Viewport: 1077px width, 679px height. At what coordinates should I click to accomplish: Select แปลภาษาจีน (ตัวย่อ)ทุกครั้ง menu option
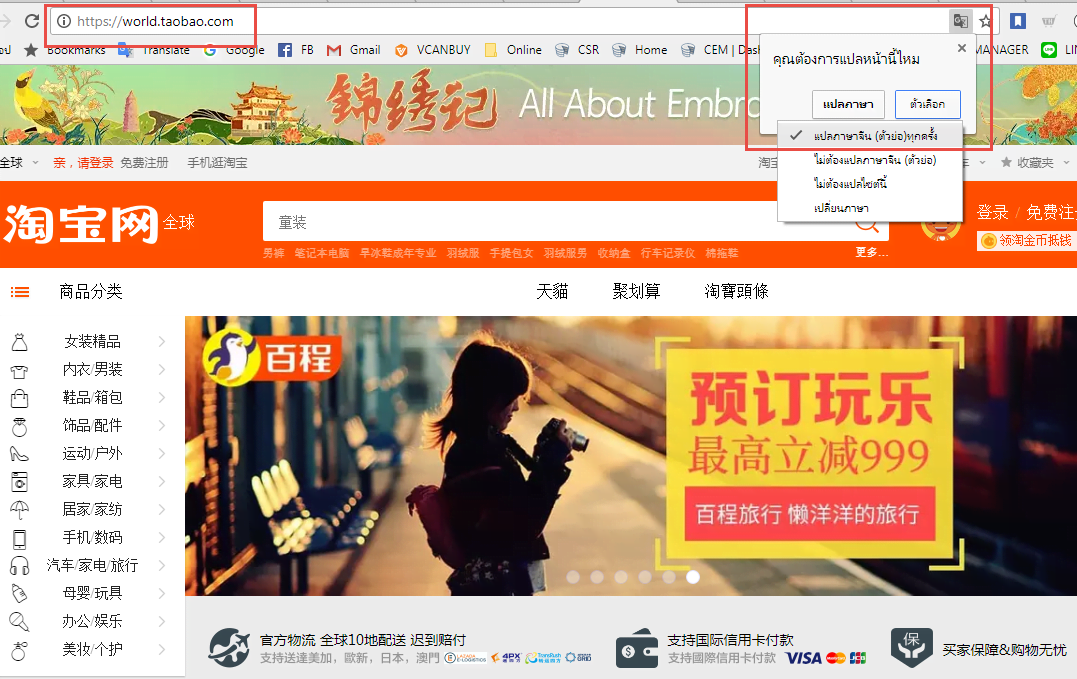coord(870,136)
